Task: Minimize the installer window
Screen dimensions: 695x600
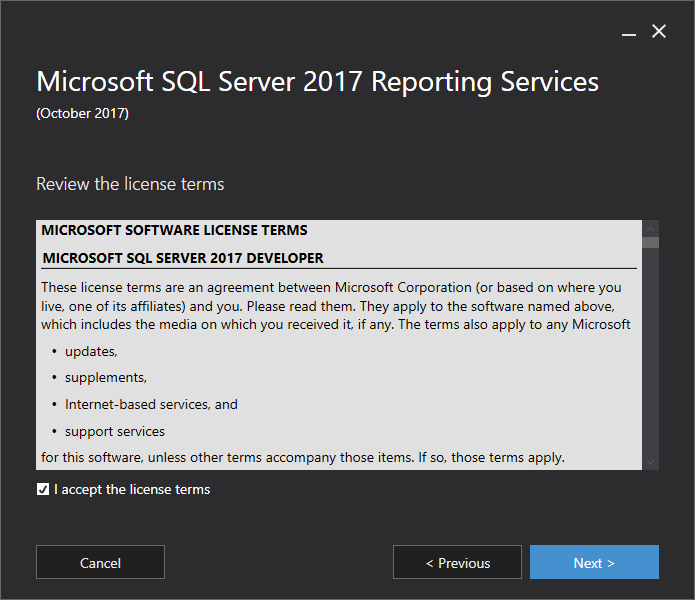Action: [629, 32]
